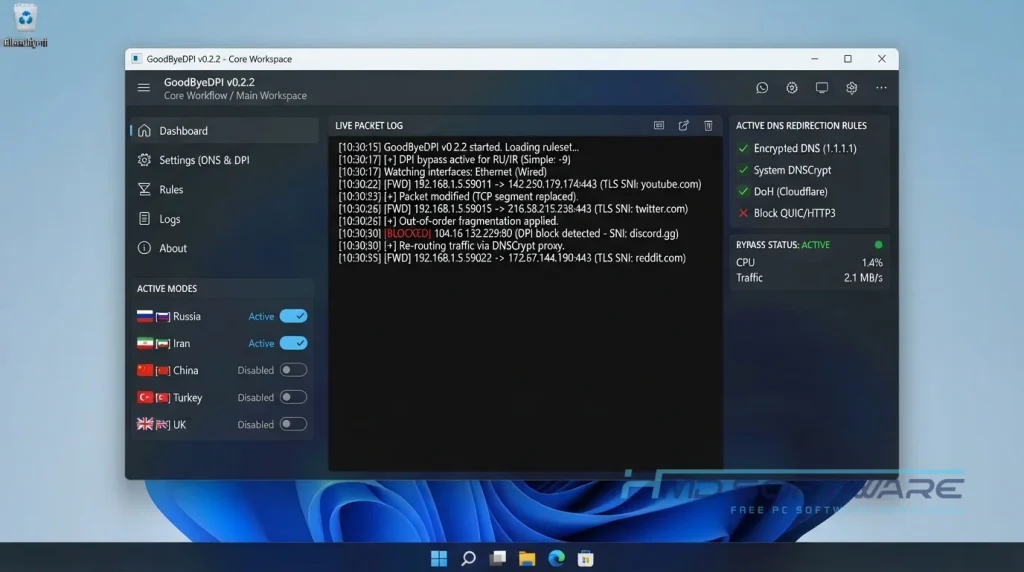Open the Windows Start menu

pos(439,558)
